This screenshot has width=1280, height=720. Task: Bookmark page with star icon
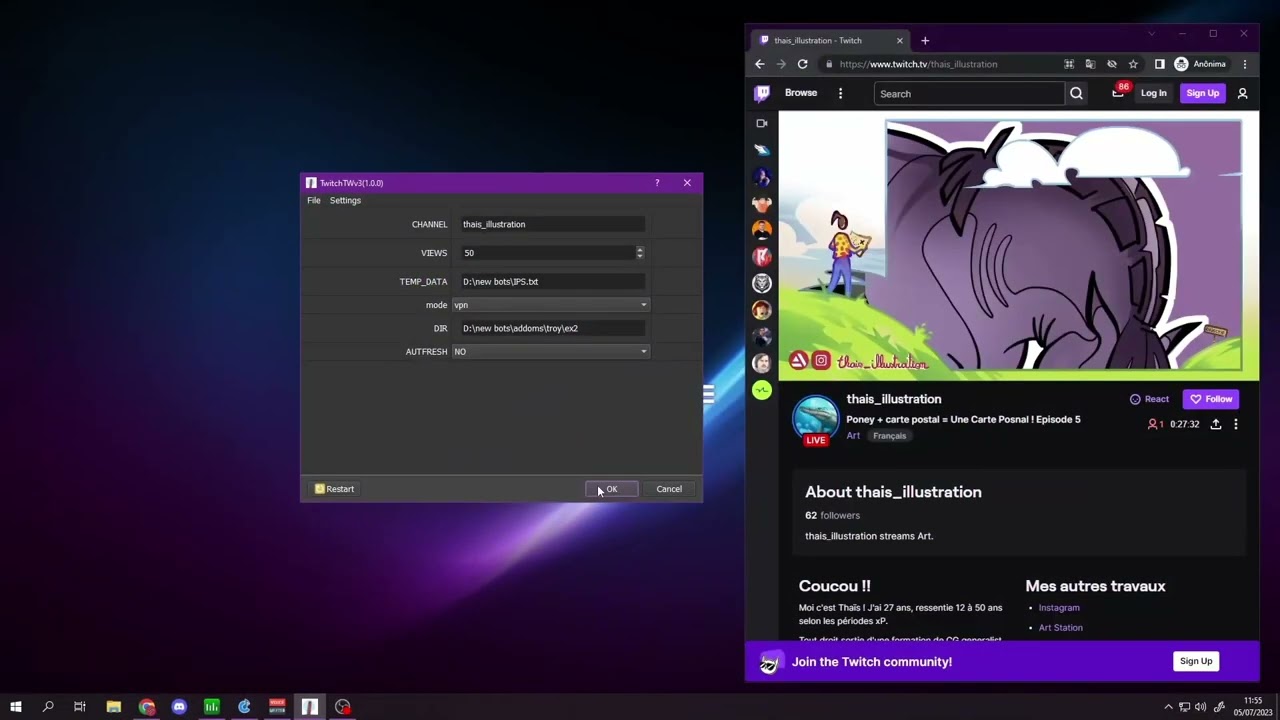(x=1133, y=64)
